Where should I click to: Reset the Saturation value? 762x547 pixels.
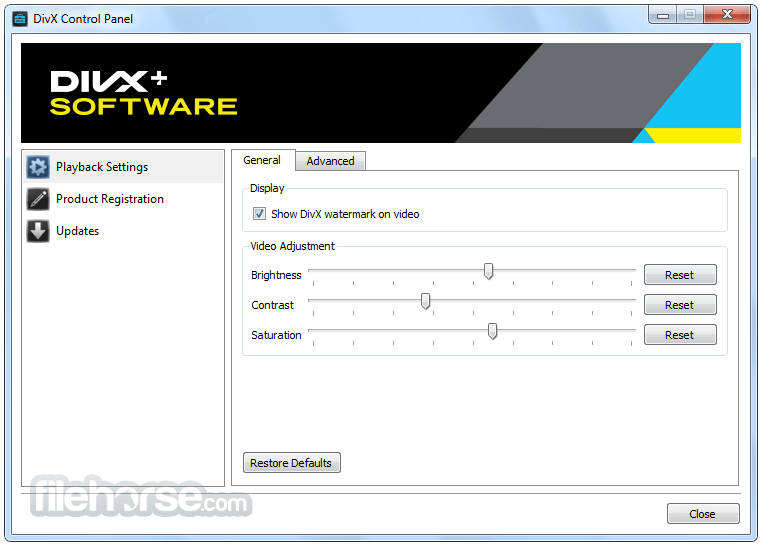(x=680, y=335)
